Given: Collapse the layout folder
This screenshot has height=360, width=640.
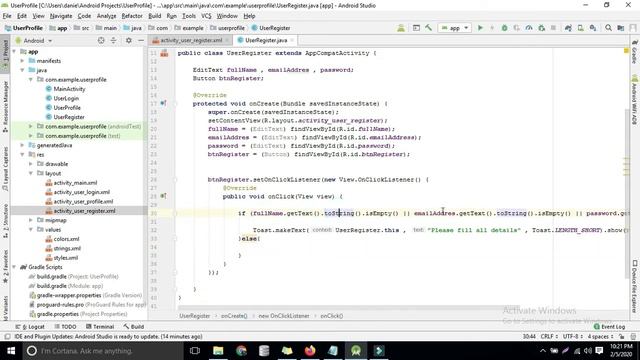Looking at the screenshot, I should (31, 173).
